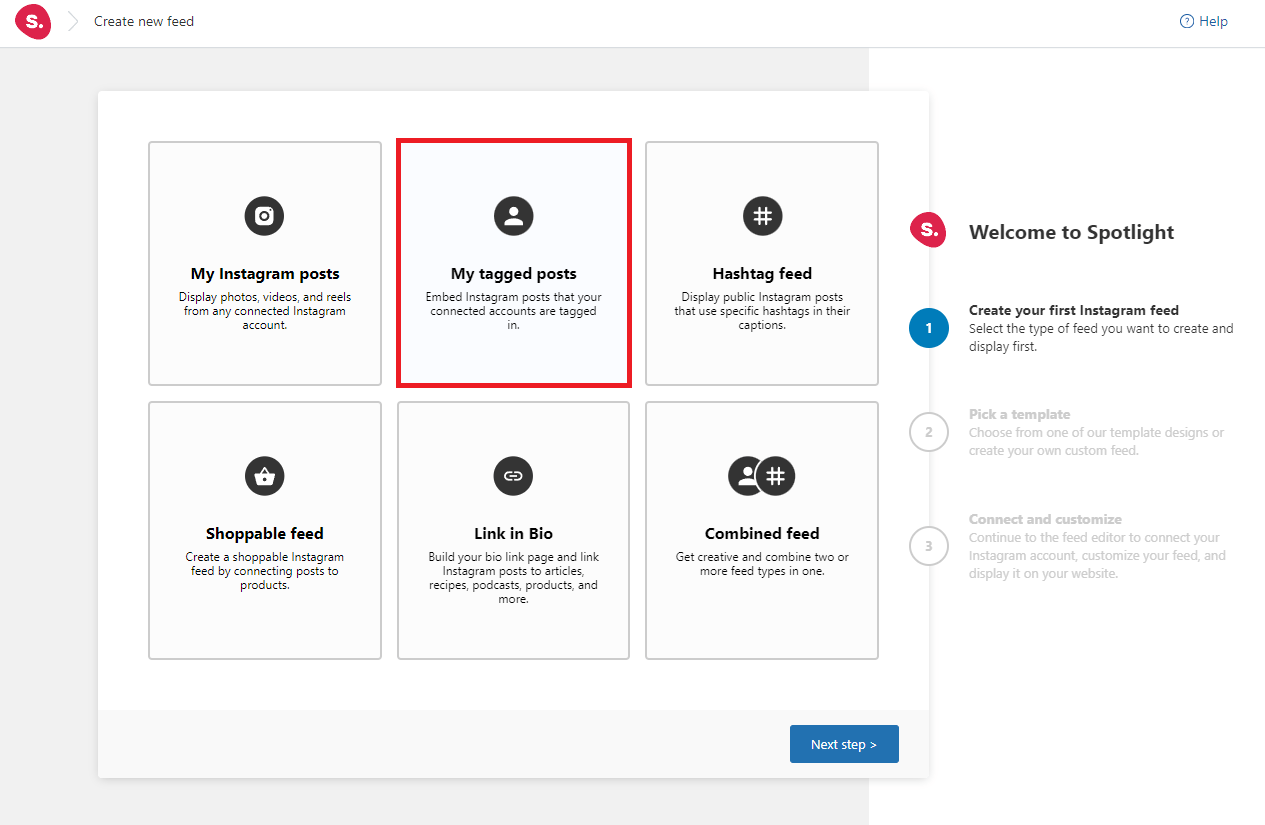Click the Create new feed breadcrumb

pyautogui.click(x=144, y=21)
